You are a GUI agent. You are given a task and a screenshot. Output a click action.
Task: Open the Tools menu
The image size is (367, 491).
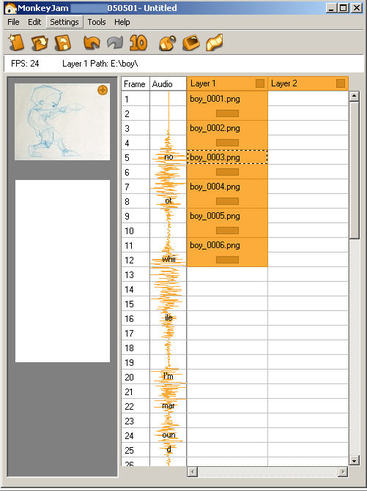tap(97, 22)
